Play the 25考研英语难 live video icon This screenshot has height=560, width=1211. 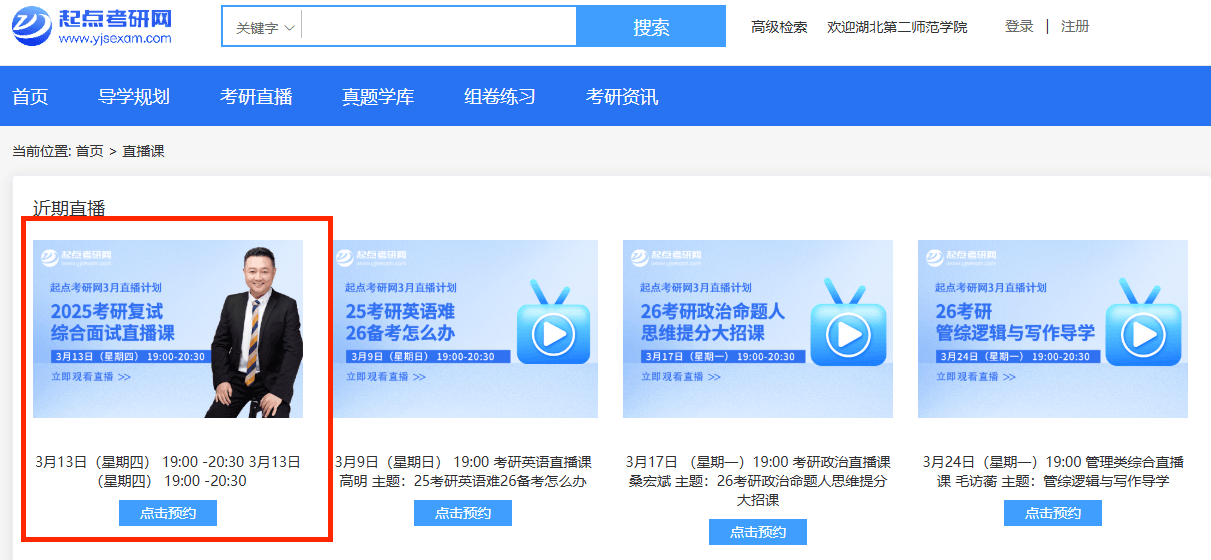tap(553, 334)
